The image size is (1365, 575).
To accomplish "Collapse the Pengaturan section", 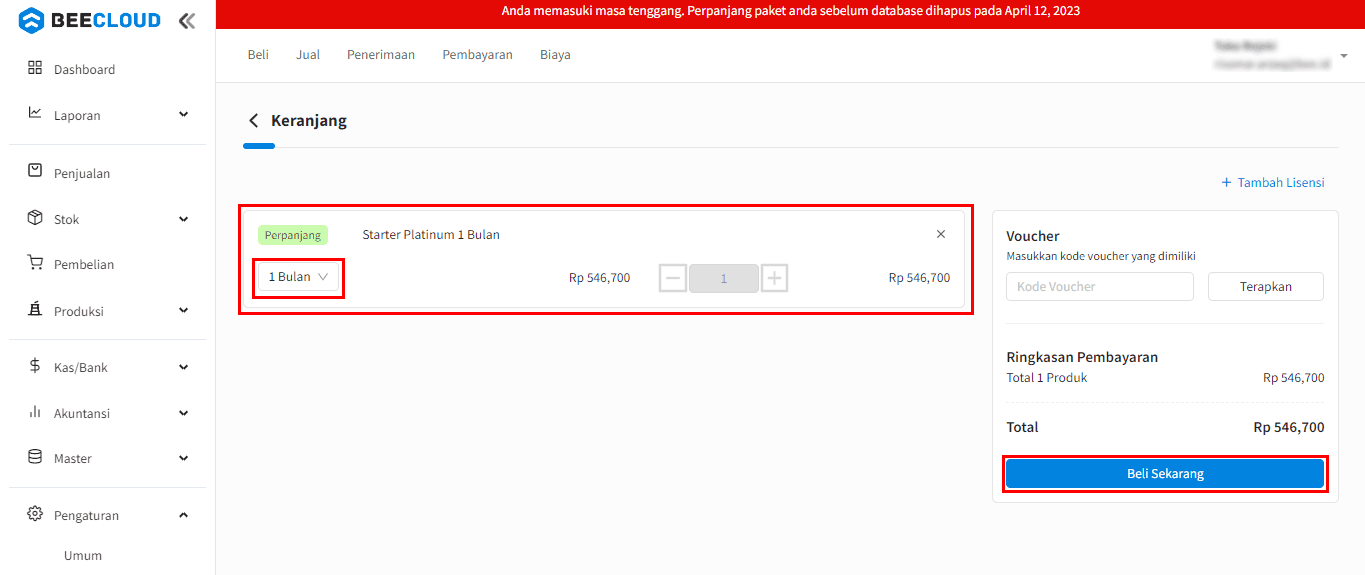I will point(183,515).
